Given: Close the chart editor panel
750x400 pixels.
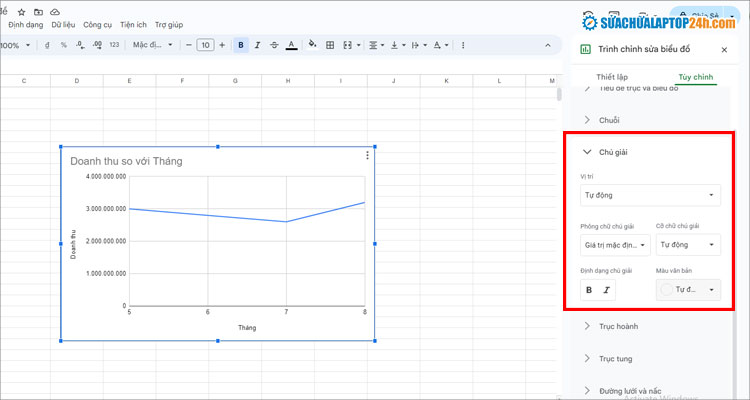Looking at the screenshot, I should 724,49.
